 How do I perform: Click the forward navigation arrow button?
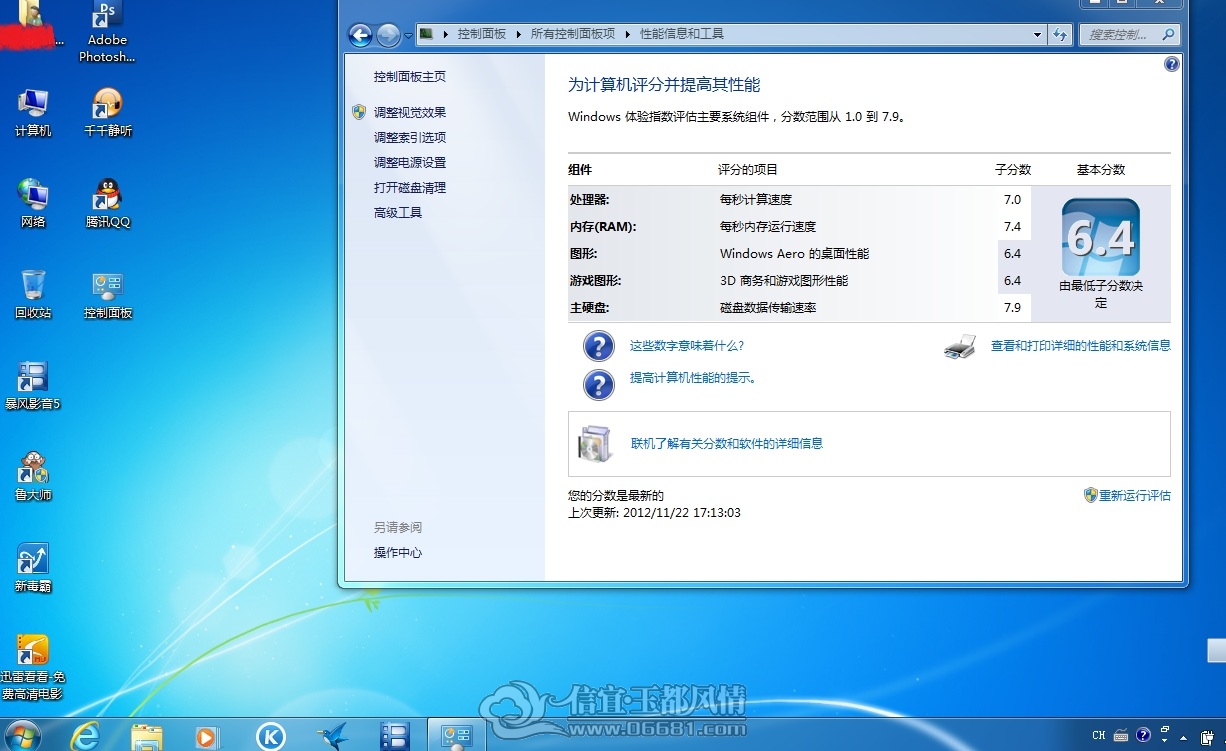(388, 35)
